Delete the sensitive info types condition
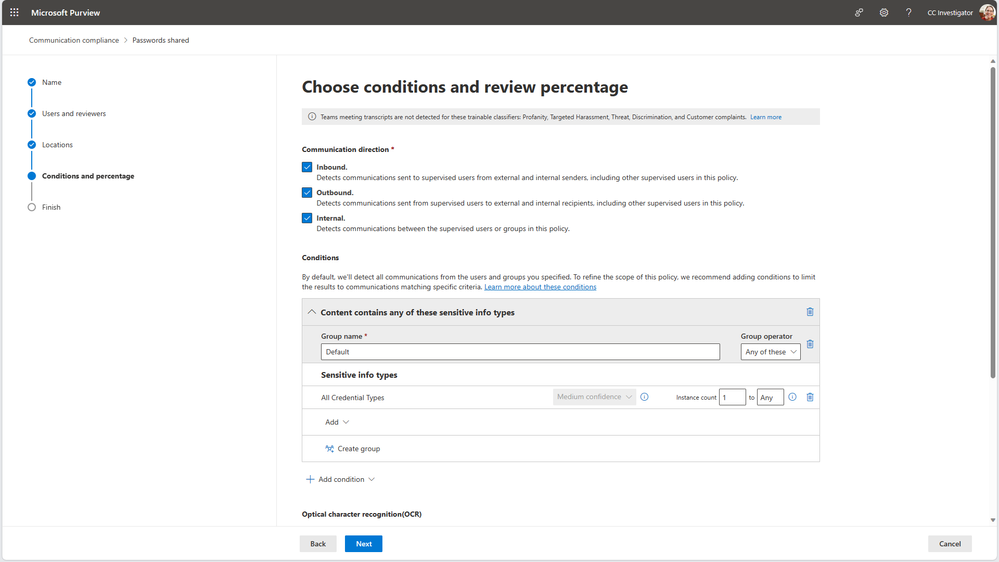 [810, 312]
